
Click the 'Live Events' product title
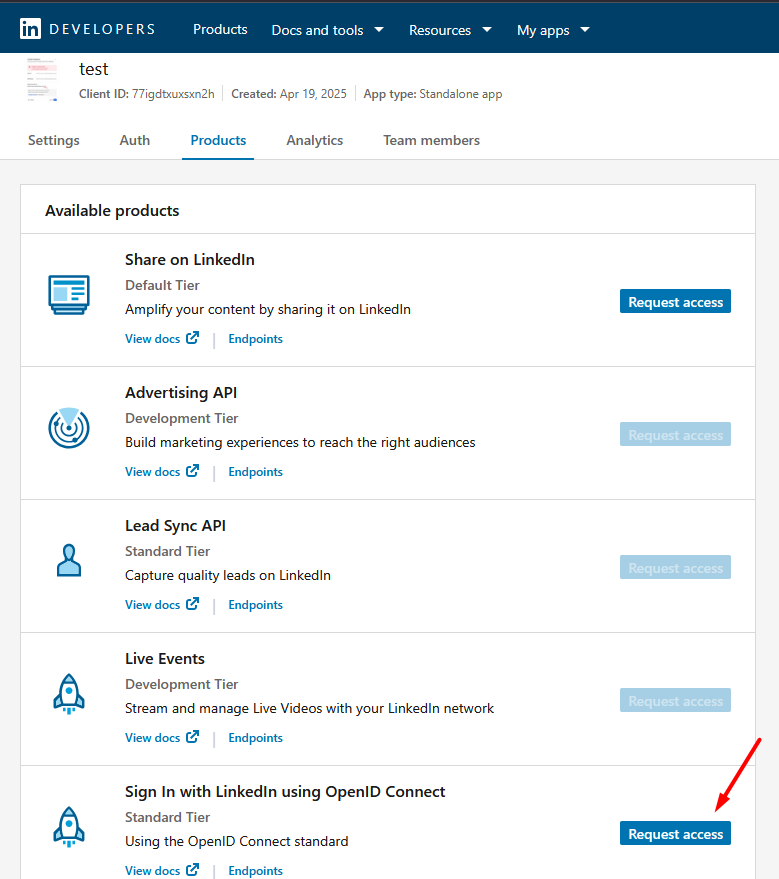(x=165, y=659)
